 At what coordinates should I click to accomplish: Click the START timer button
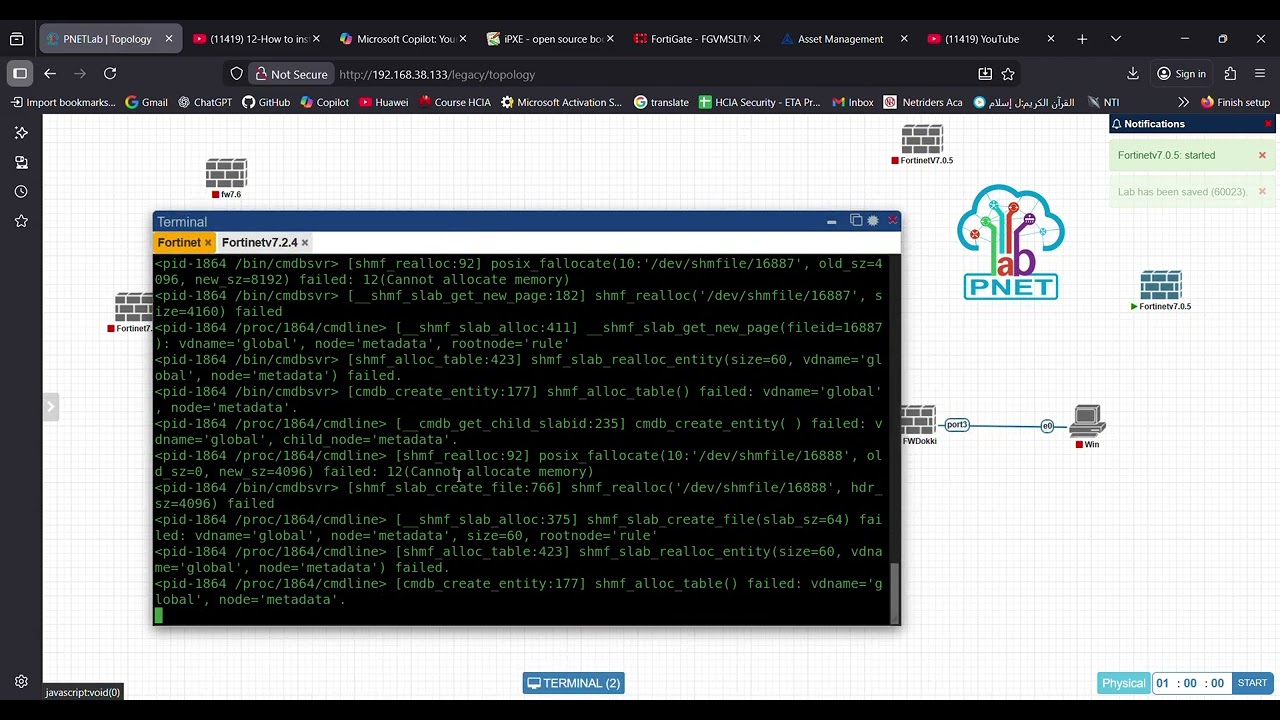(1252, 683)
